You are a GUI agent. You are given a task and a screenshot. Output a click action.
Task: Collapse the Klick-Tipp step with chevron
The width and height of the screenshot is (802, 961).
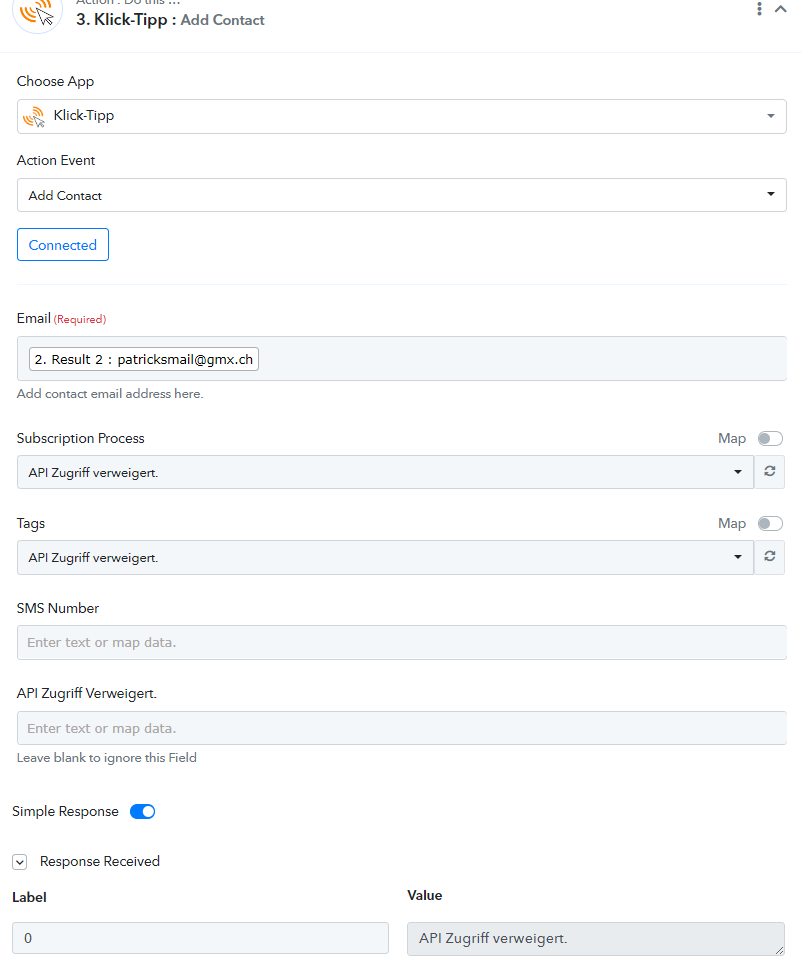click(781, 9)
